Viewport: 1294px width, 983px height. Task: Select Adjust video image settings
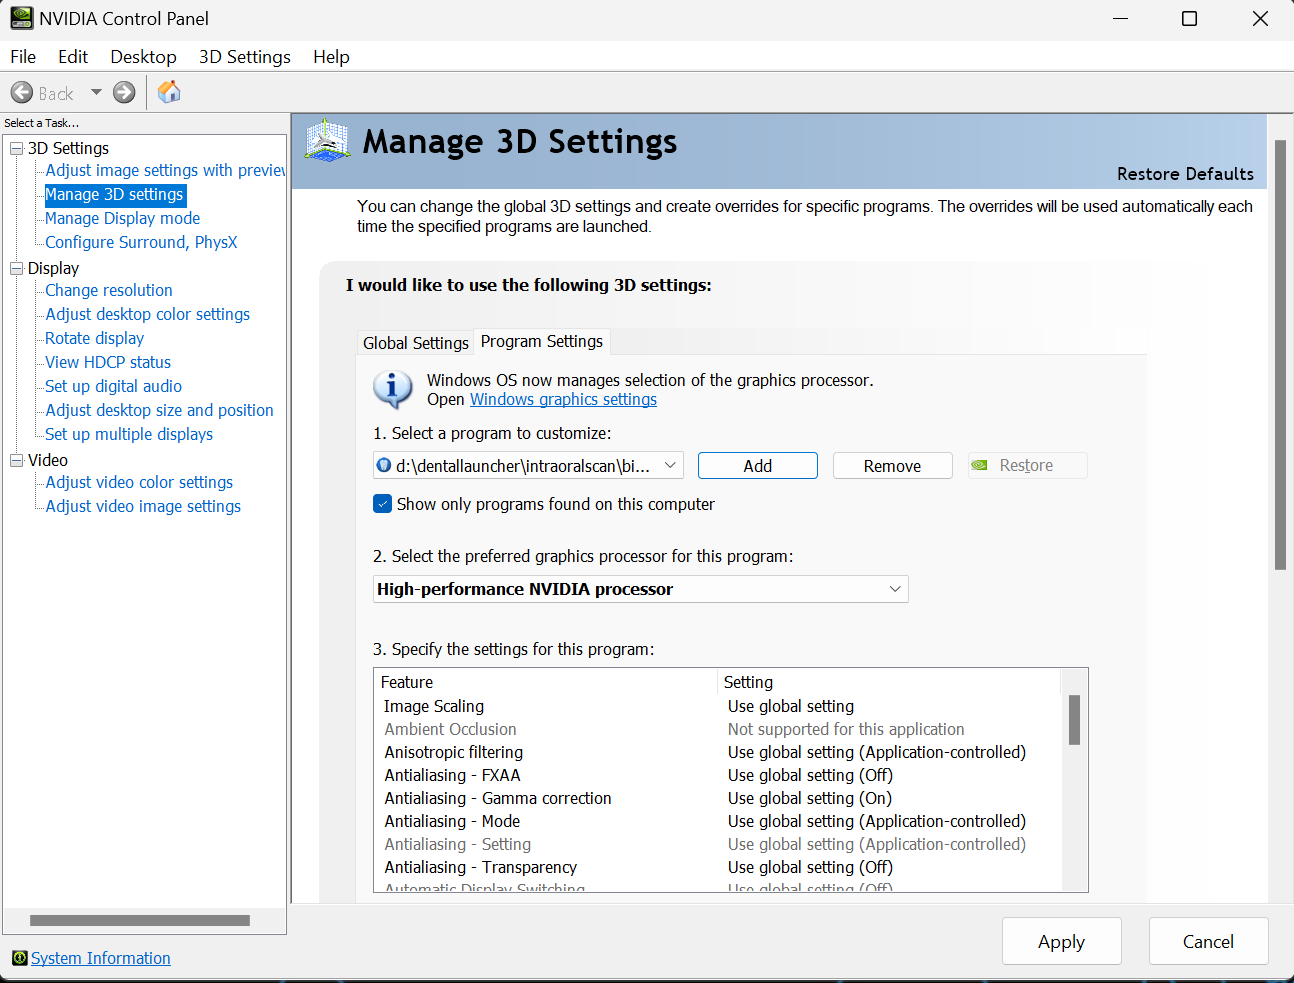pos(143,506)
